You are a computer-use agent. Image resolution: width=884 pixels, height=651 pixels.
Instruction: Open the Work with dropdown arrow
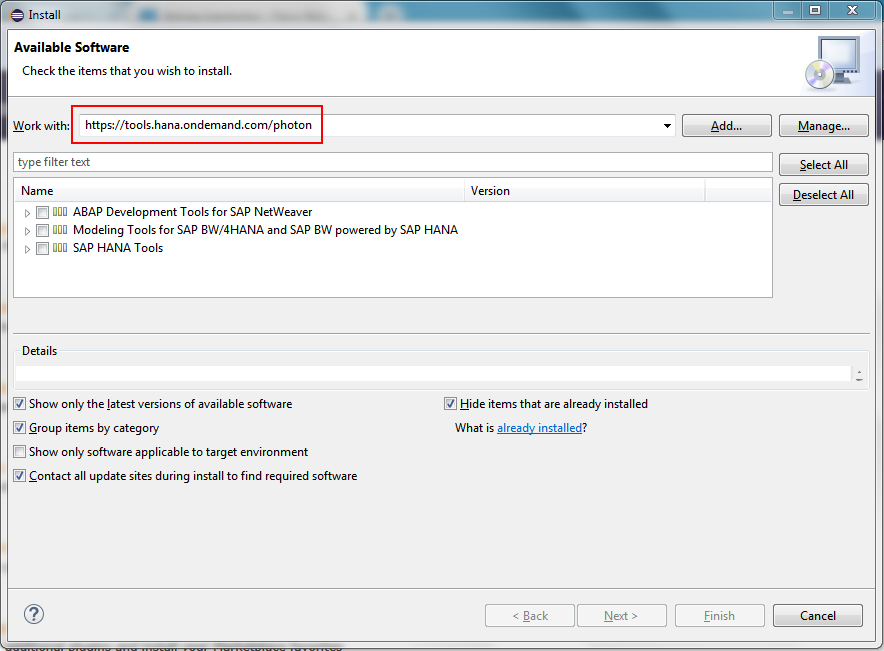667,126
